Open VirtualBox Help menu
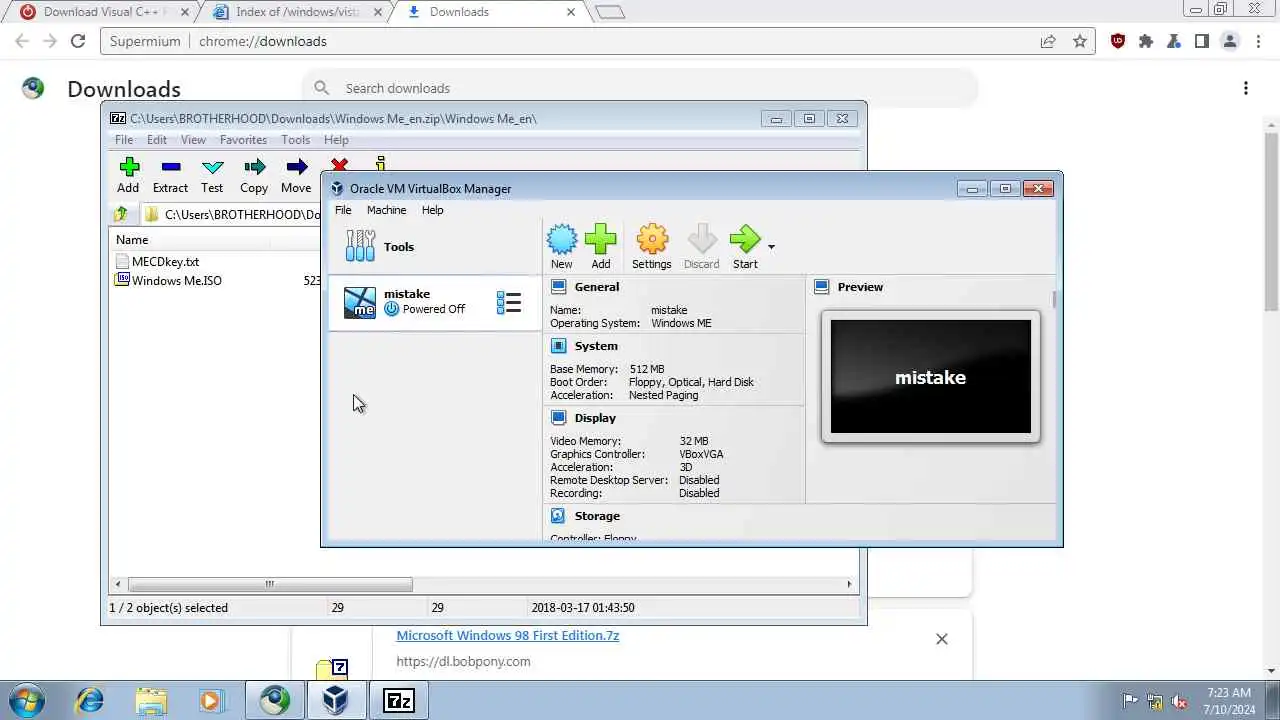The image size is (1280, 720). pos(432,210)
